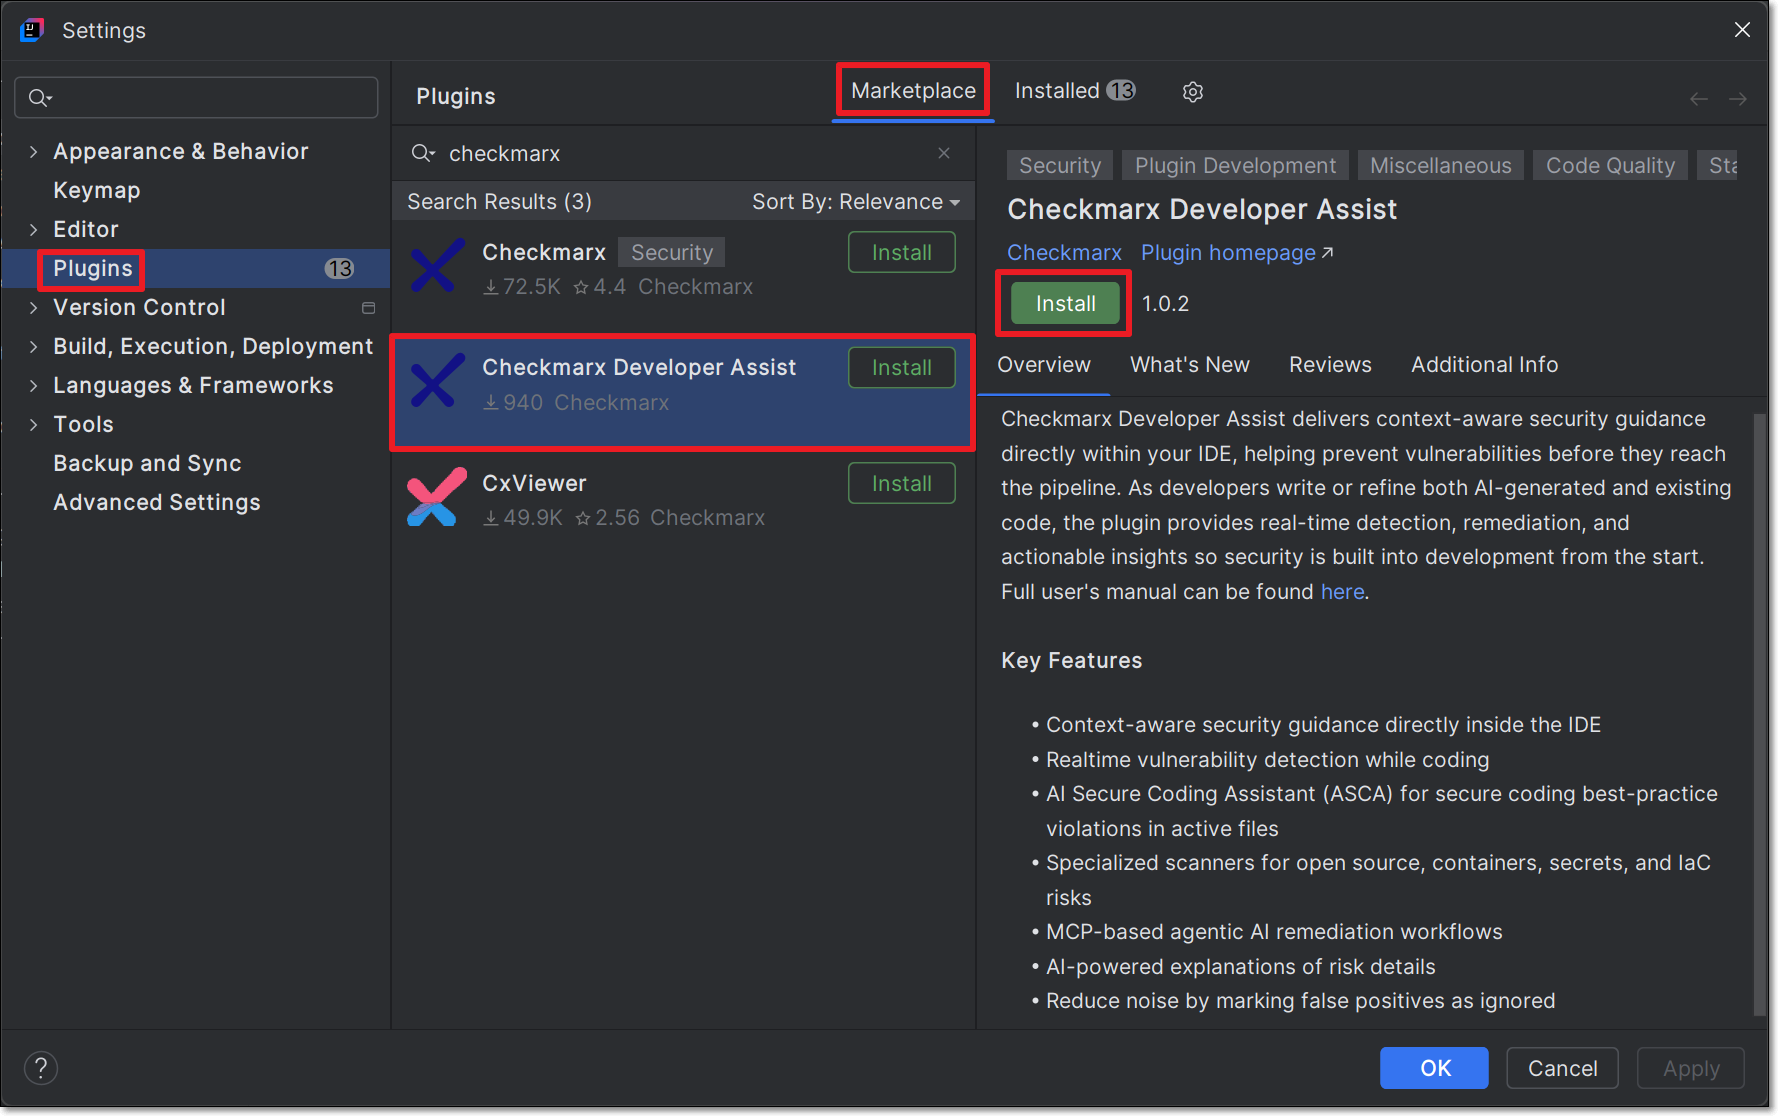The width and height of the screenshot is (1778, 1116).
Task: Open the Additional Info tab
Action: click(x=1484, y=365)
